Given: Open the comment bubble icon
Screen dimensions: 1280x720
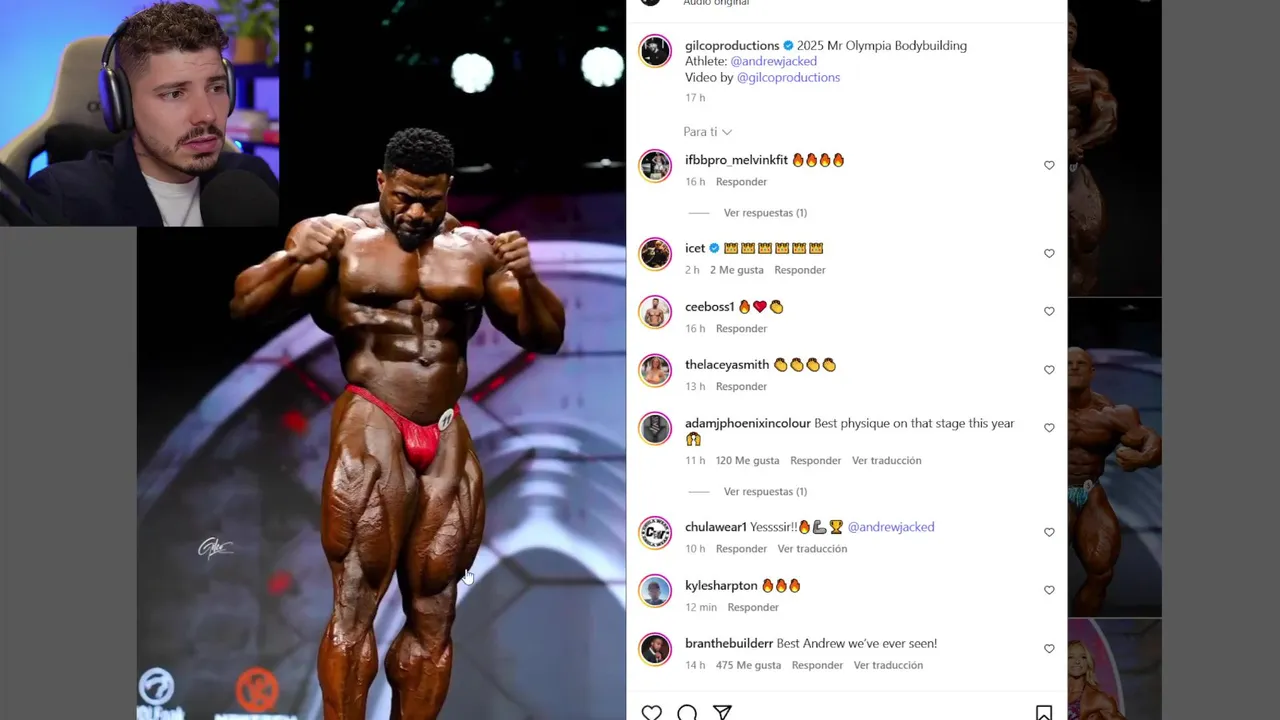Looking at the screenshot, I should click(x=687, y=712).
